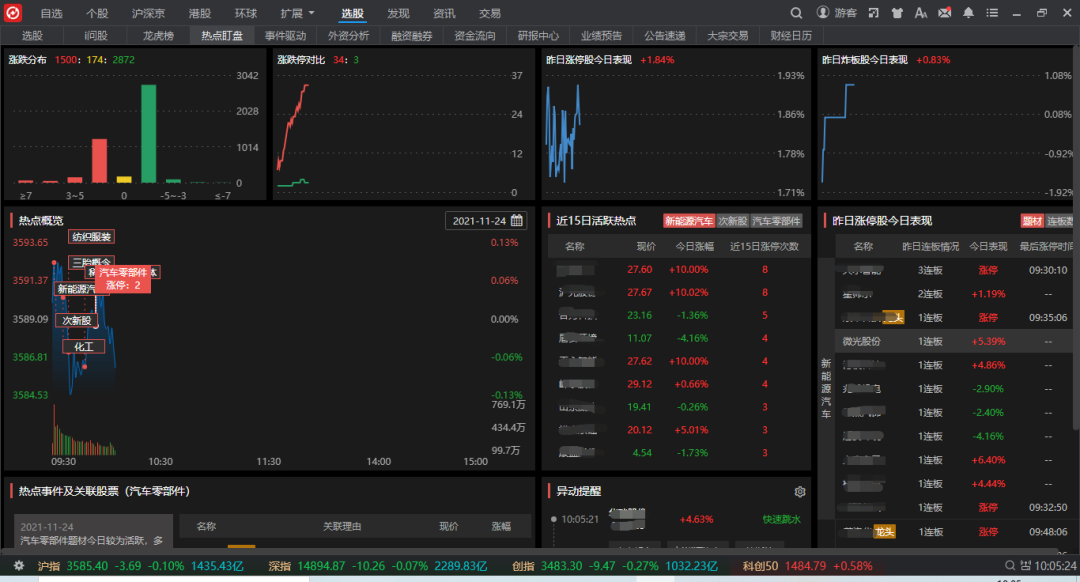Sort by 今日涨幅 column header
Screen dimensions: 1080x582
(x=694, y=247)
